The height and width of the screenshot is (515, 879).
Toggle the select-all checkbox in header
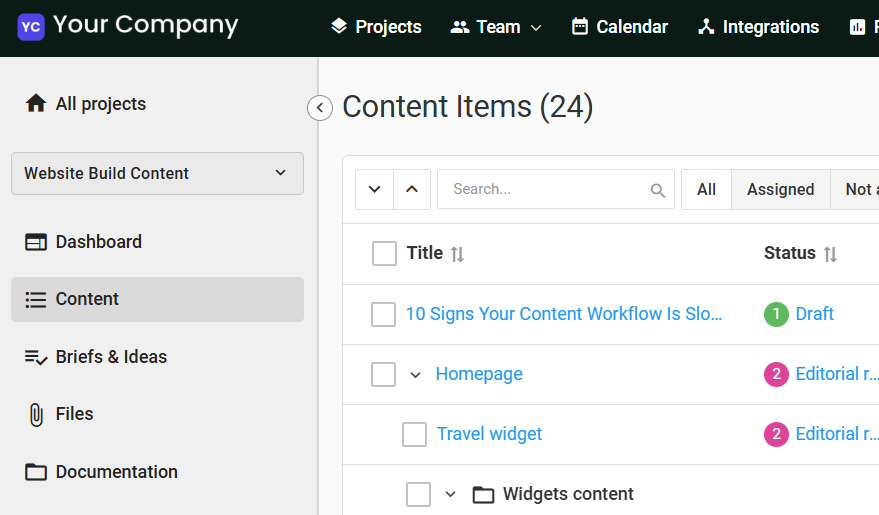pos(384,253)
